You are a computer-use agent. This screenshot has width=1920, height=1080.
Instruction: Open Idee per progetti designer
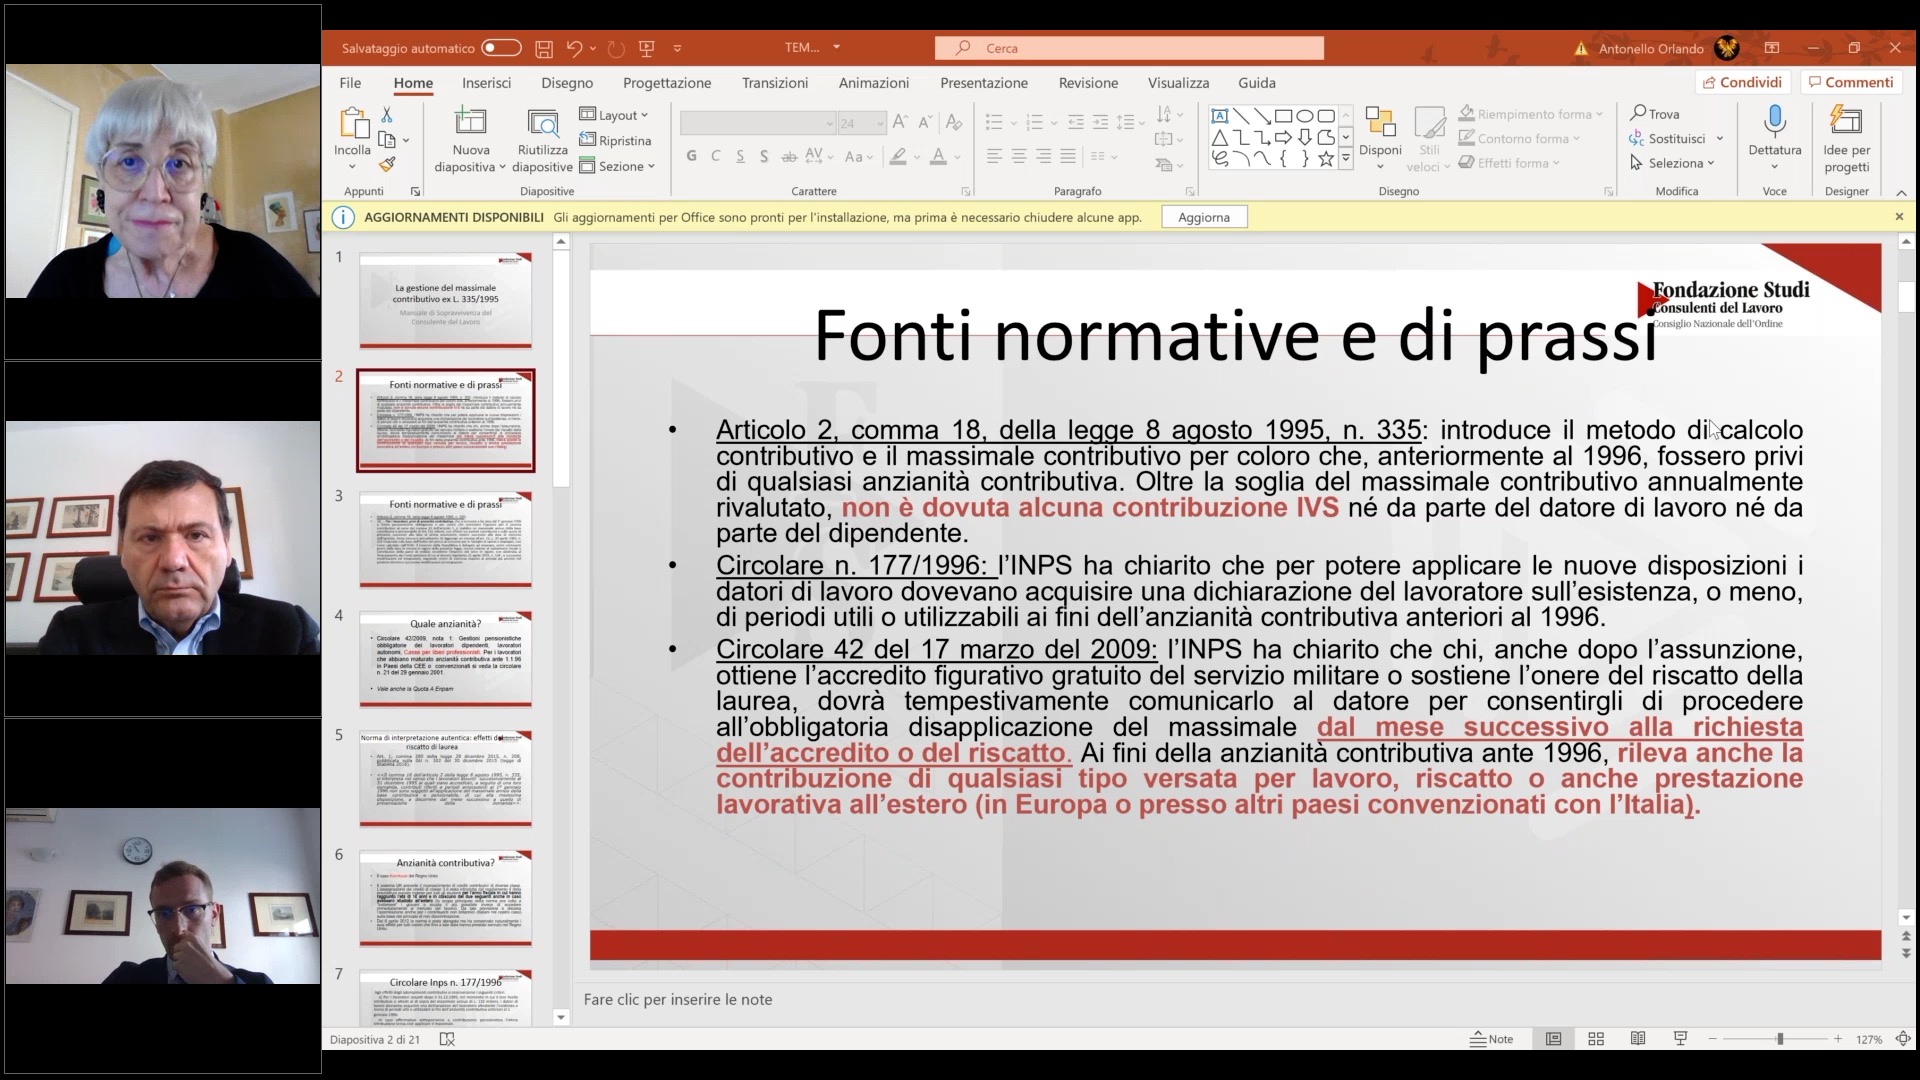tap(1846, 124)
